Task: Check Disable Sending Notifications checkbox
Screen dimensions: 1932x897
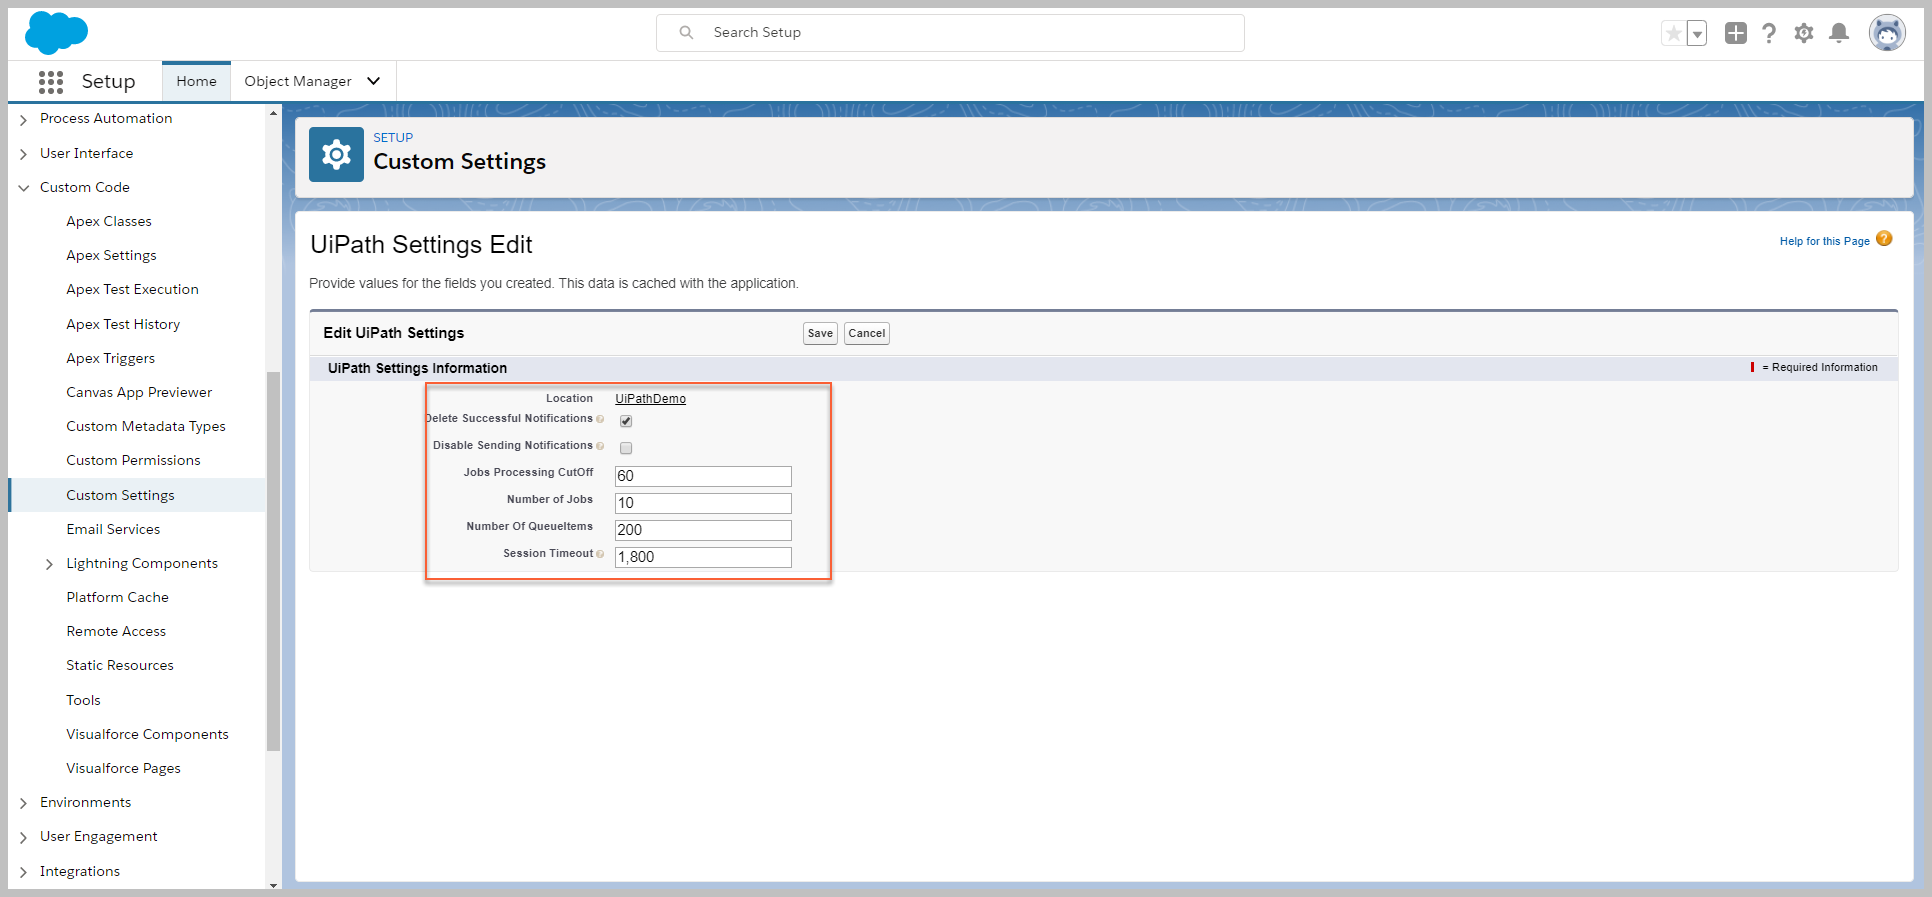Action: point(626,448)
